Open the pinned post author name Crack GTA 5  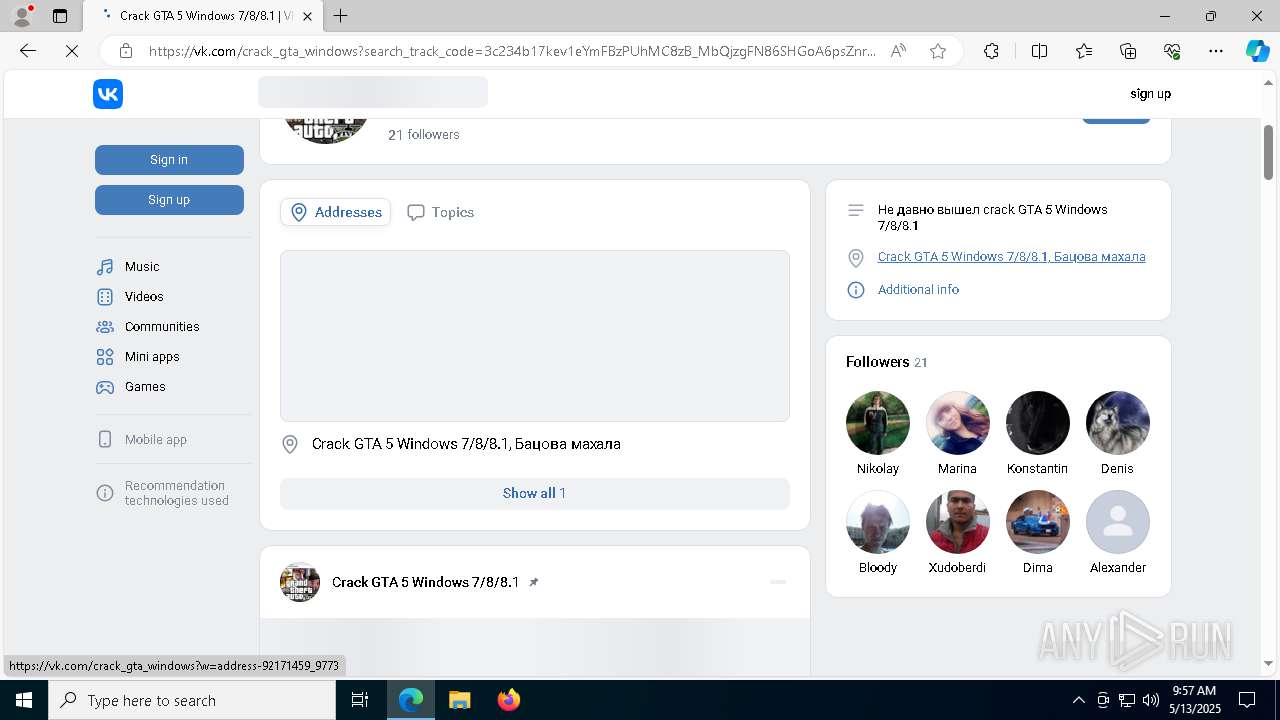(x=426, y=582)
